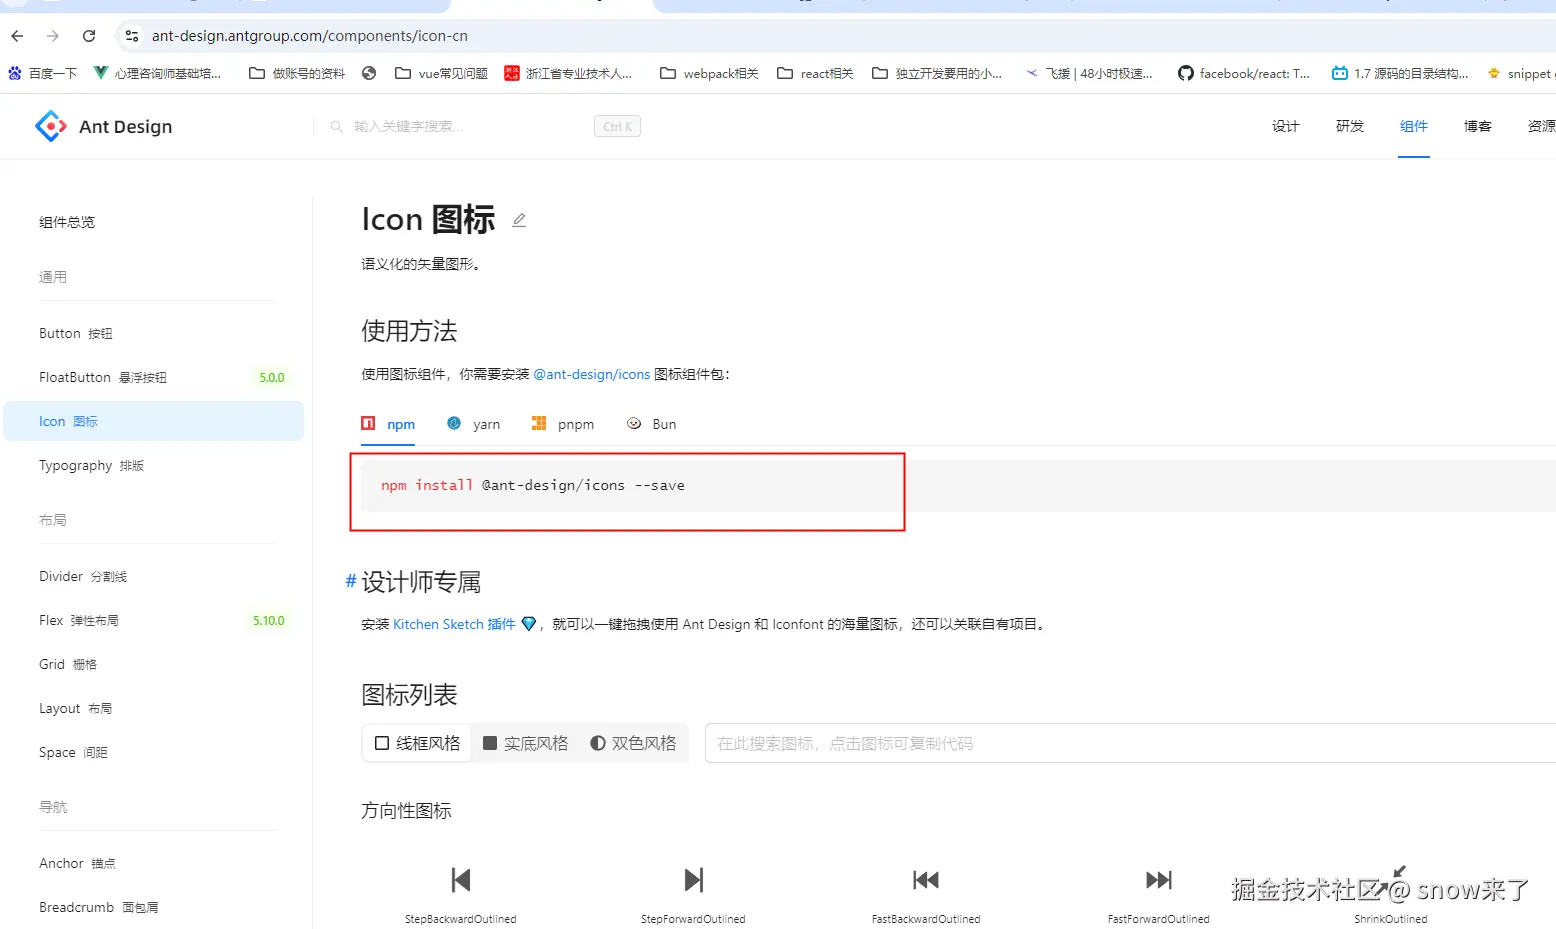This screenshot has height=929, width=1556.
Task: Open the 百度一下 bookmark
Action: [42, 73]
